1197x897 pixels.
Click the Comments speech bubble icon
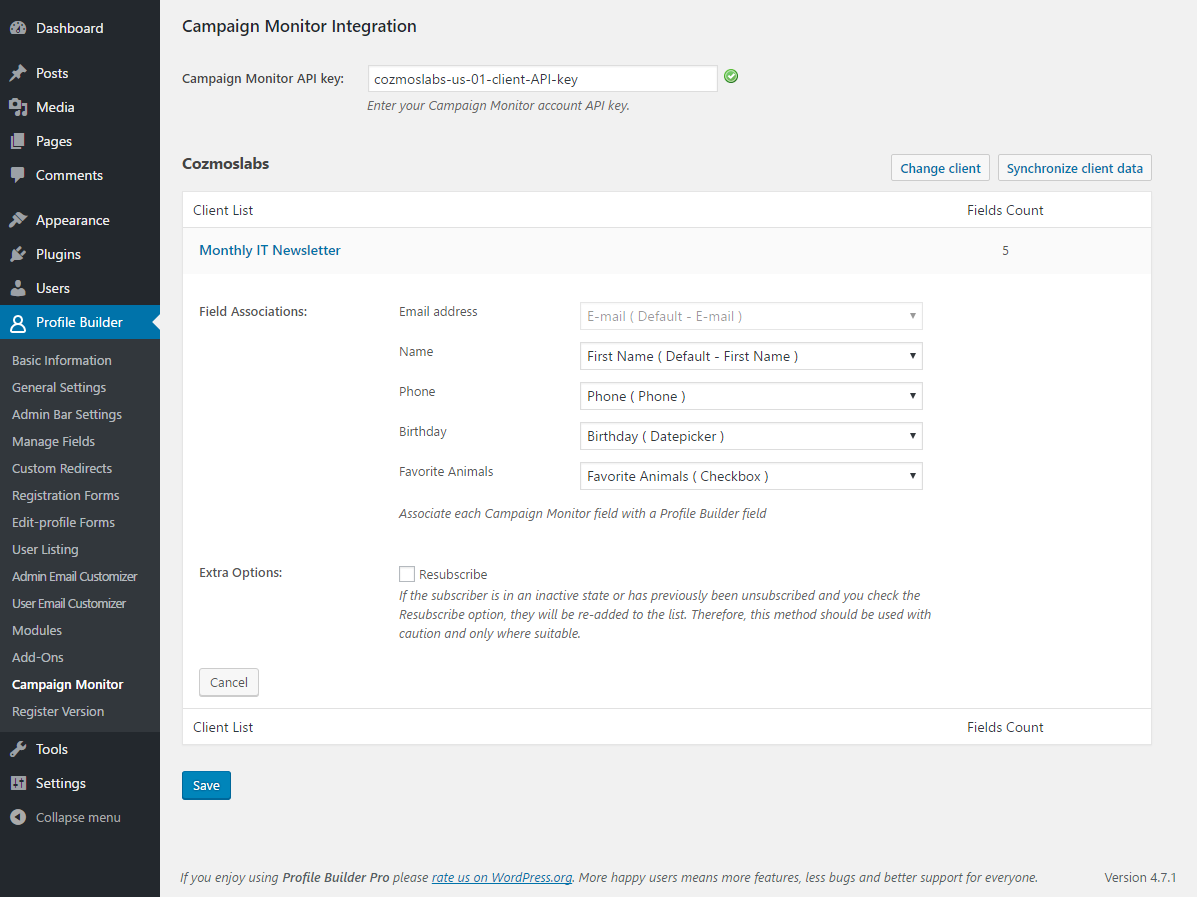tap(18, 175)
